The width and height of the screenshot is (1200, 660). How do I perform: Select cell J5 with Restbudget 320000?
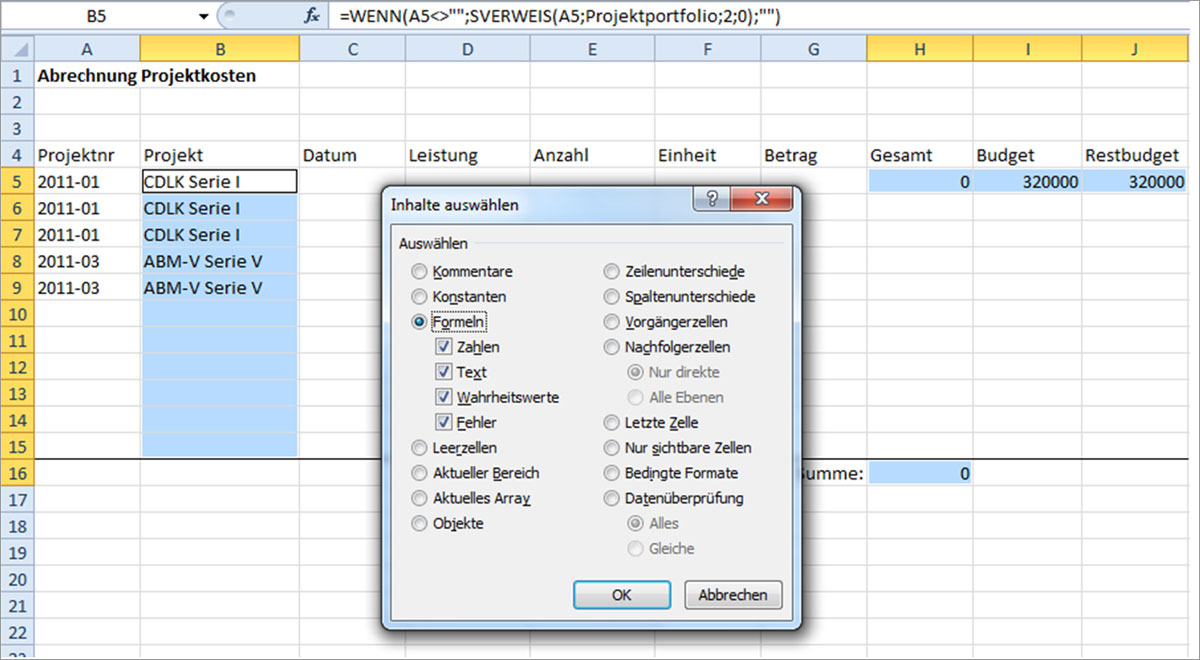pyautogui.click(x=1135, y=182)
